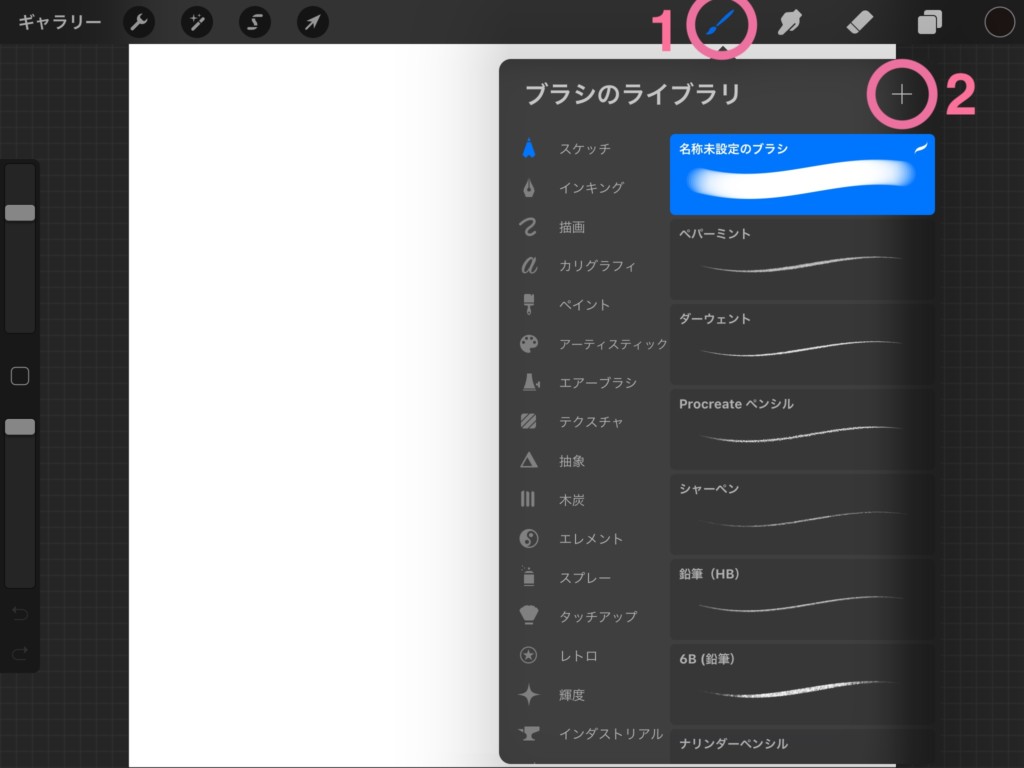Click the Airbrush nozzle icon

(531, 382)
